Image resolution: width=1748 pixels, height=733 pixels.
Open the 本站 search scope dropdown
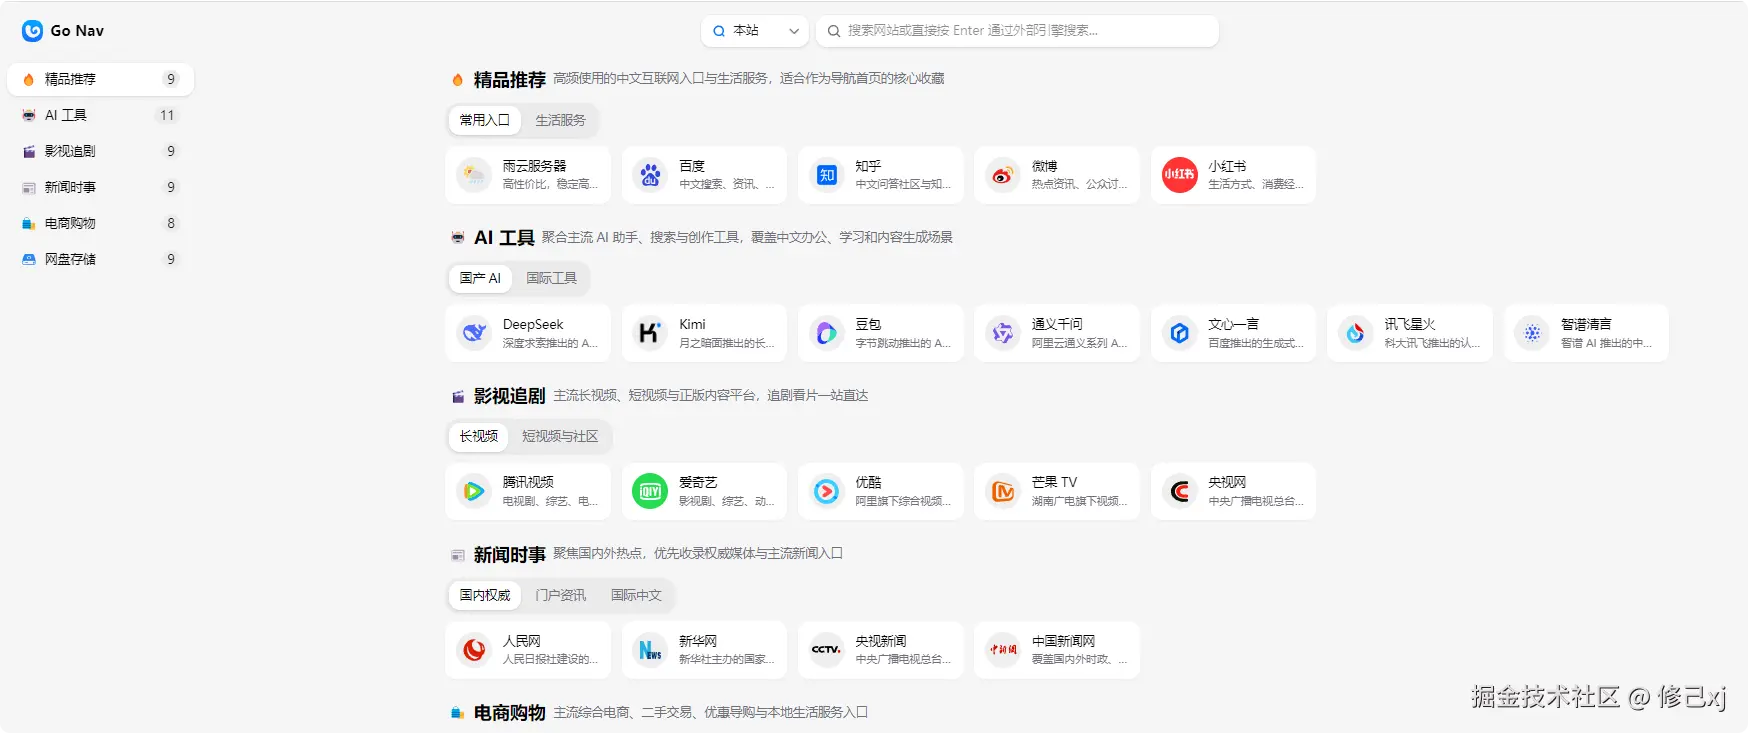755,31
